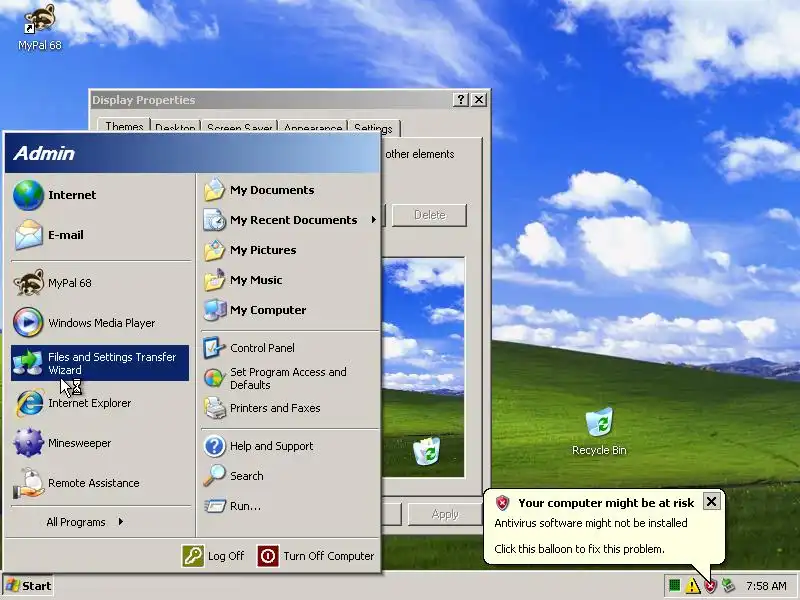Start Minesweeper mine icon
Image resolution: width=800 pixels, height=600 pixels.
coord(28,442)
